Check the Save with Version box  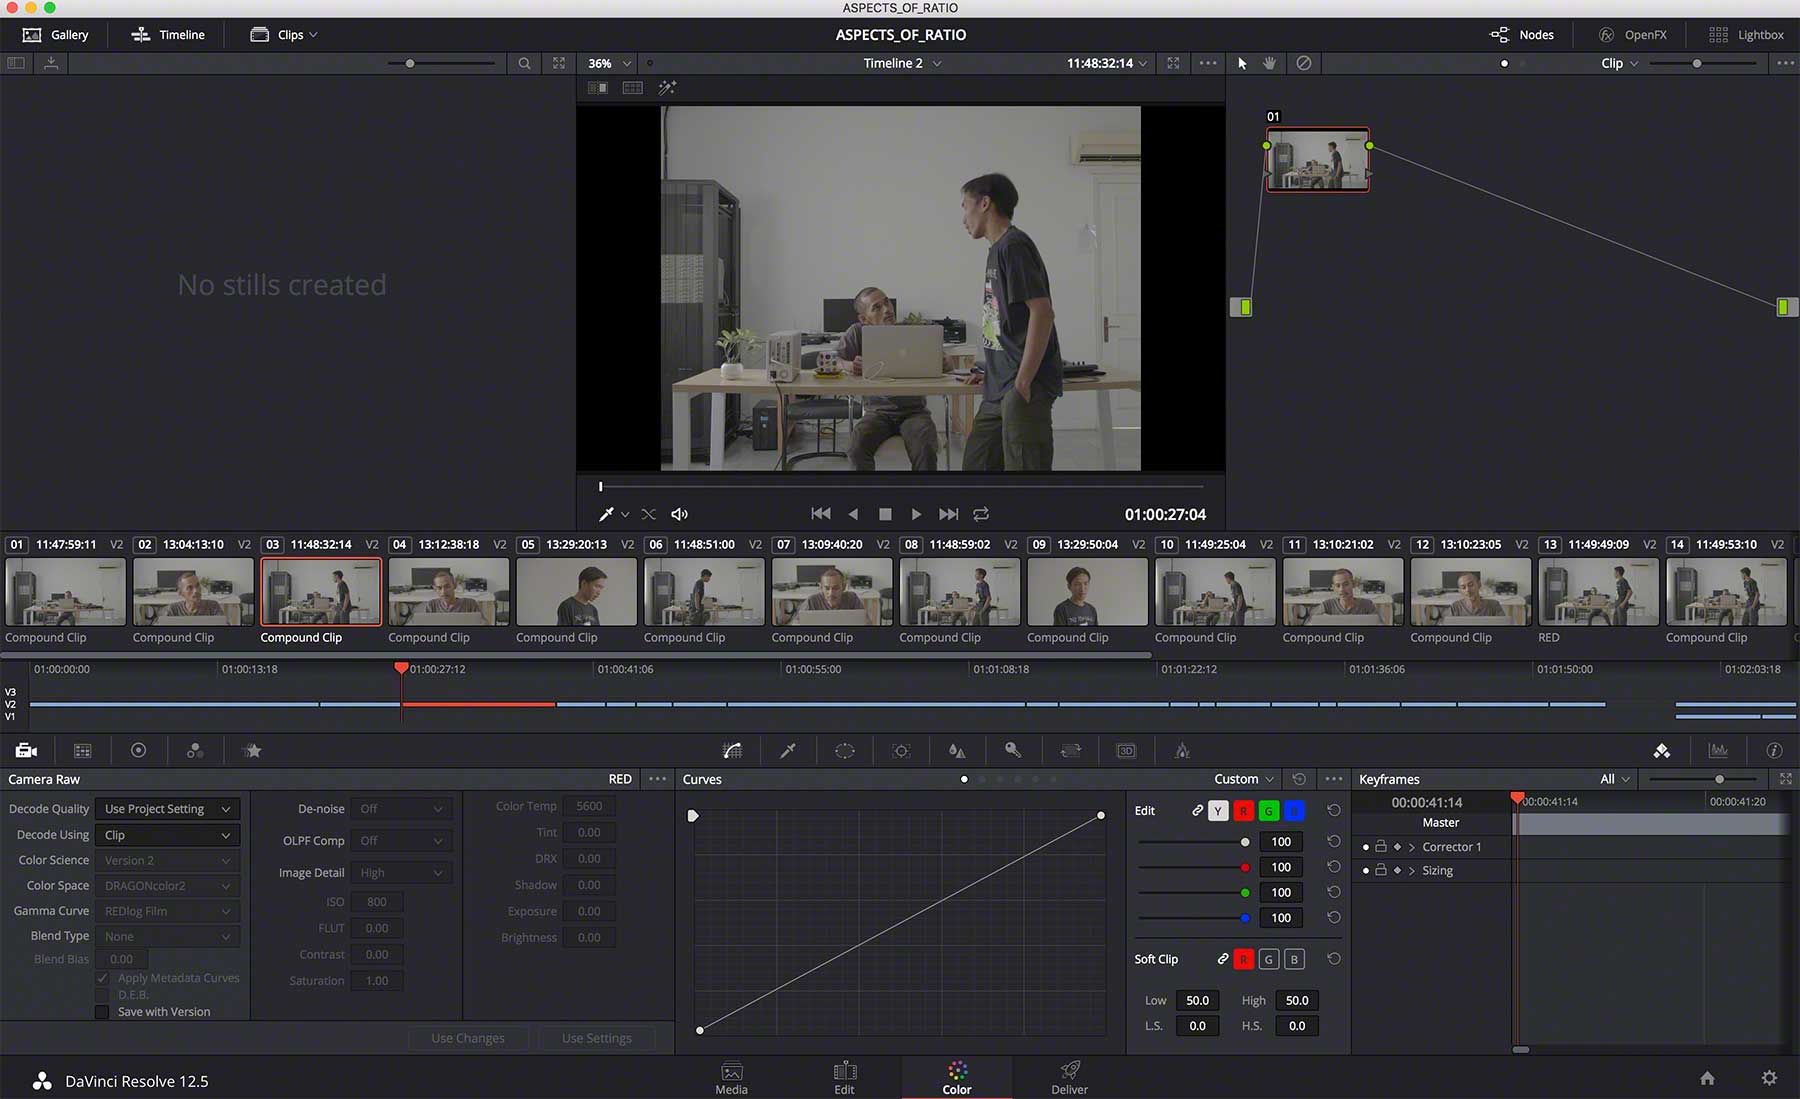click(x=102, y=1012)
